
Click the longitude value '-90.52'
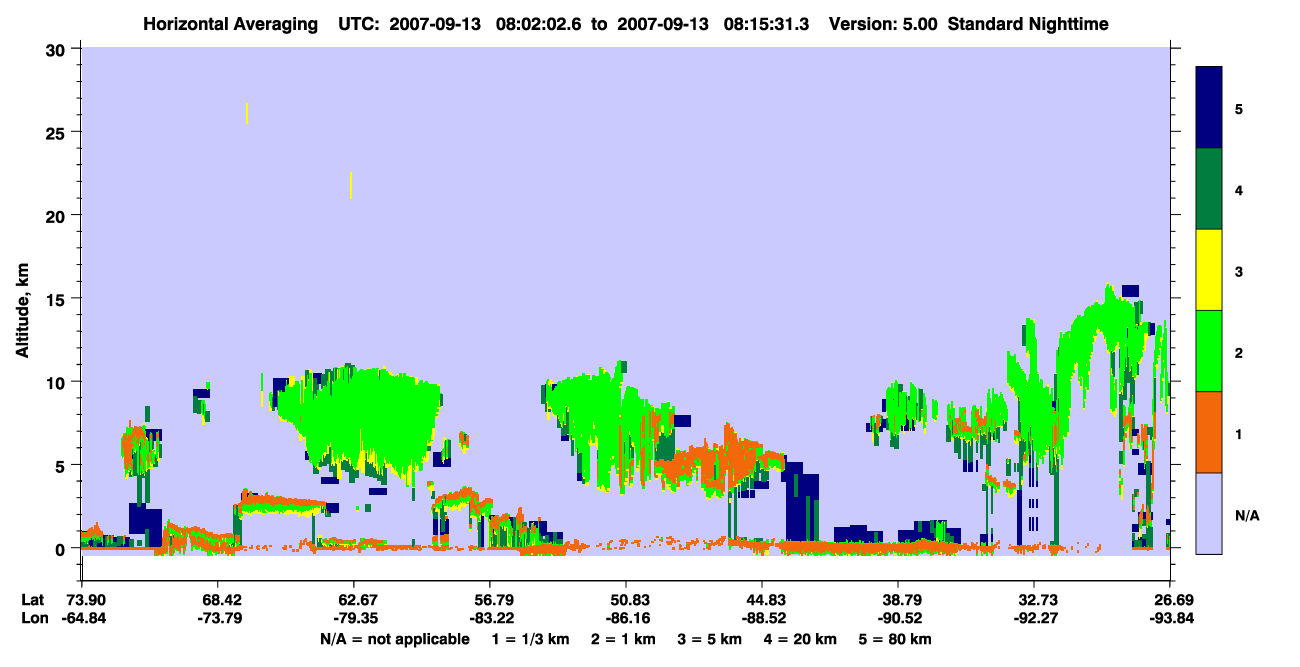click(898, 618)
